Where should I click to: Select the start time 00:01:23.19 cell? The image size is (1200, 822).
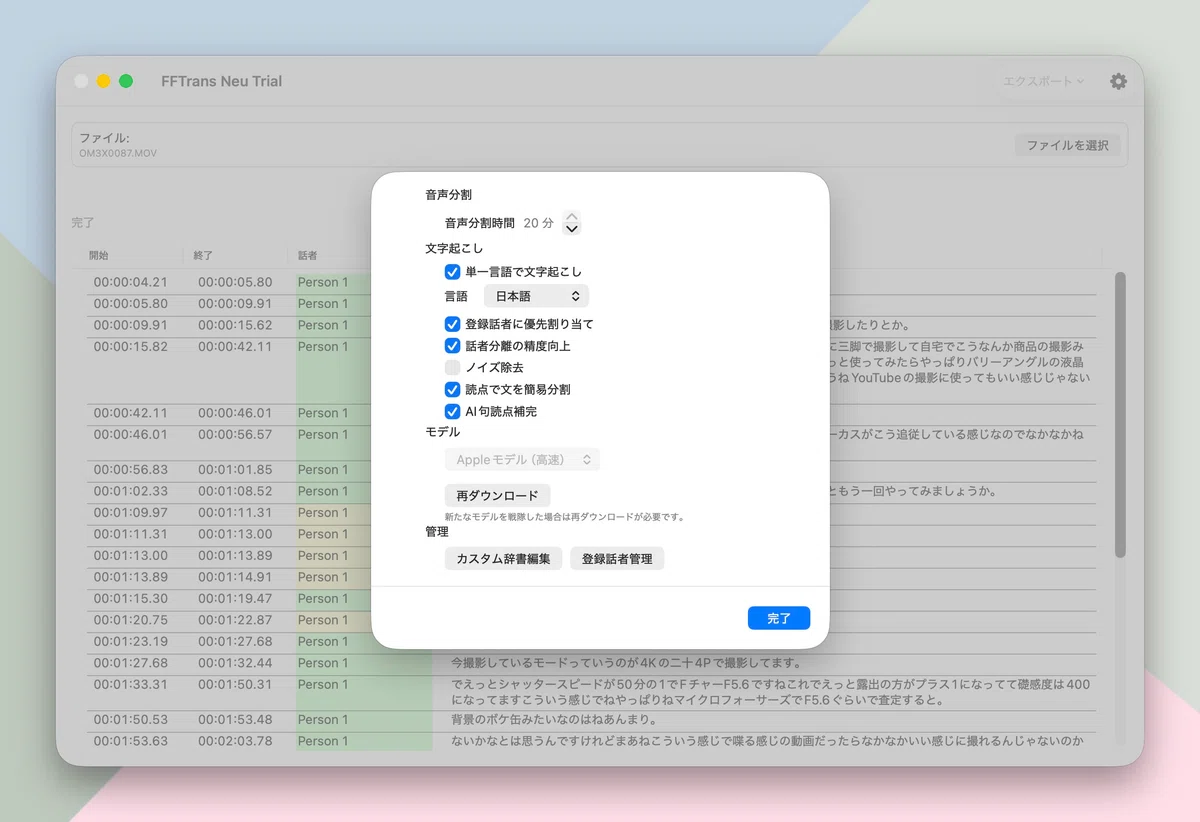tap(131, 642)
